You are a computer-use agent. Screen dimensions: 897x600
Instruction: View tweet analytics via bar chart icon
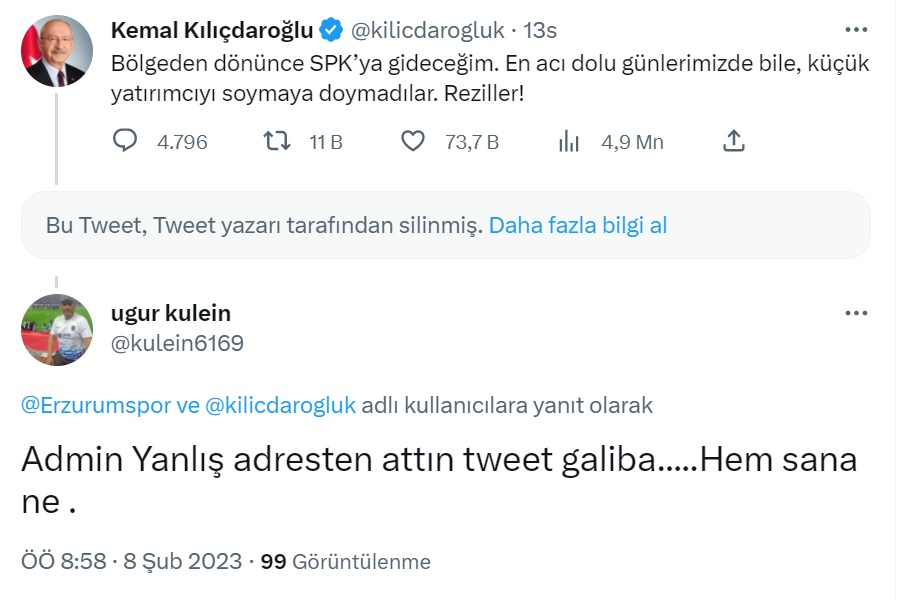tap(569, 142)
